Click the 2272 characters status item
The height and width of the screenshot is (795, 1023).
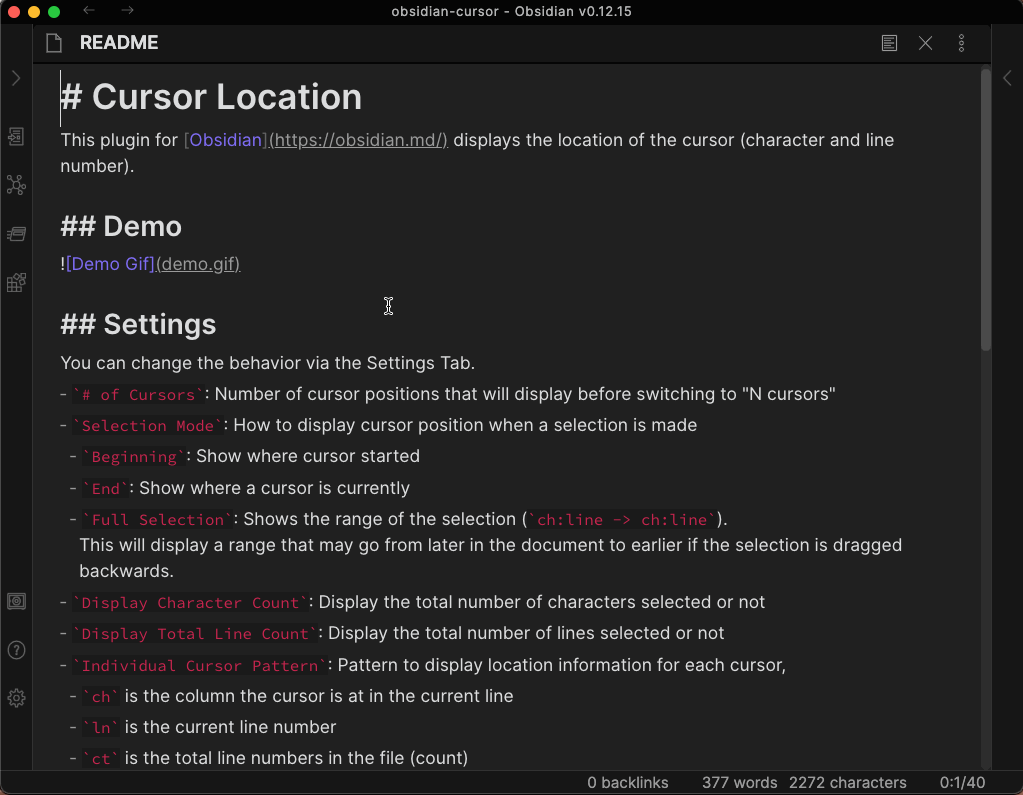pos(847,783)
